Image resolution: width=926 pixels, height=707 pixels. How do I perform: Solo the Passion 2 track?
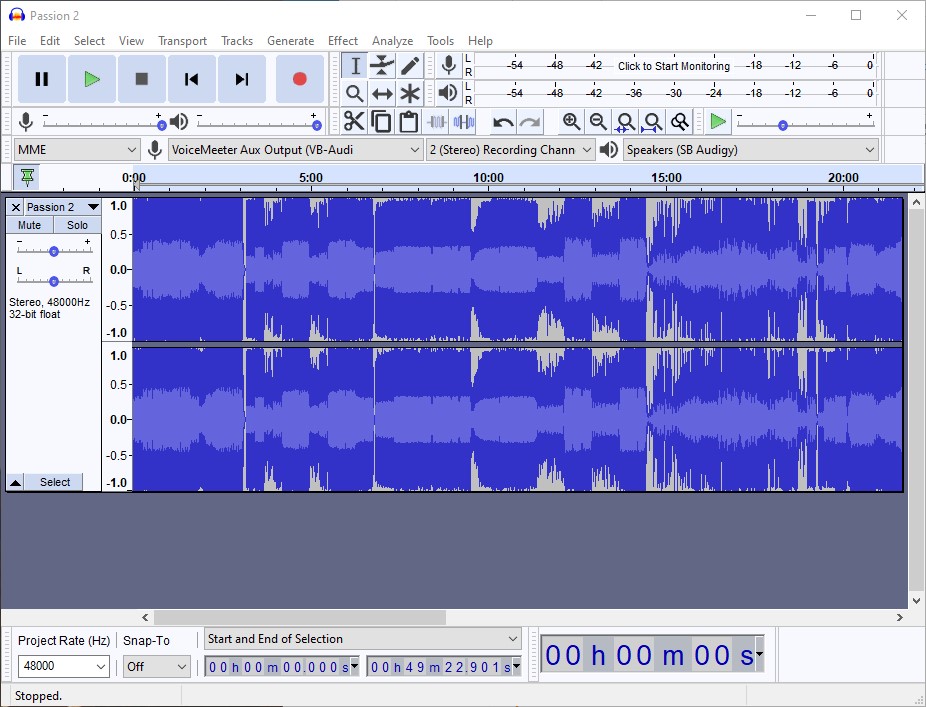coord(77,225)
